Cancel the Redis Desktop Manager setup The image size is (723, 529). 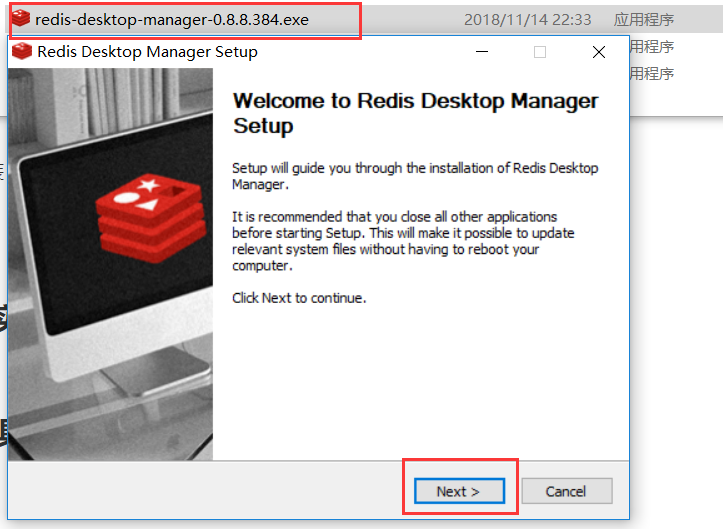(x=567, y=491)
